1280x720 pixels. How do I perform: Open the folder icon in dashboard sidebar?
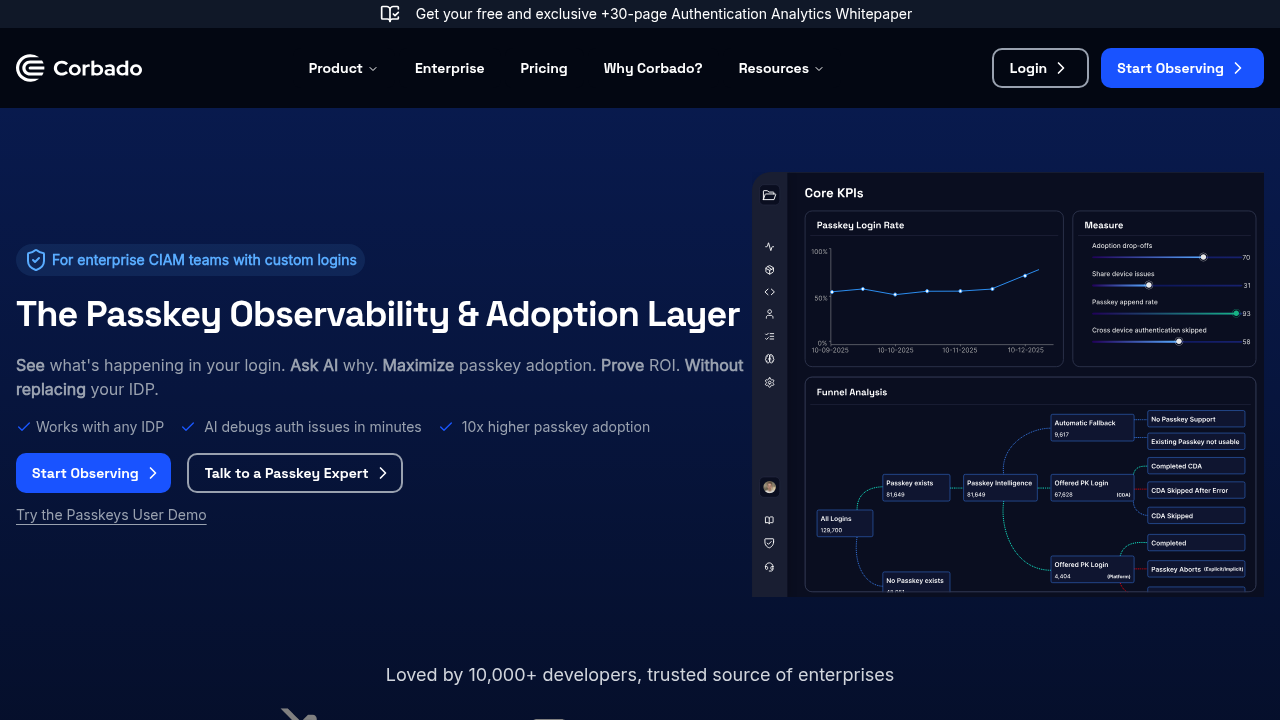click(769, 195)
